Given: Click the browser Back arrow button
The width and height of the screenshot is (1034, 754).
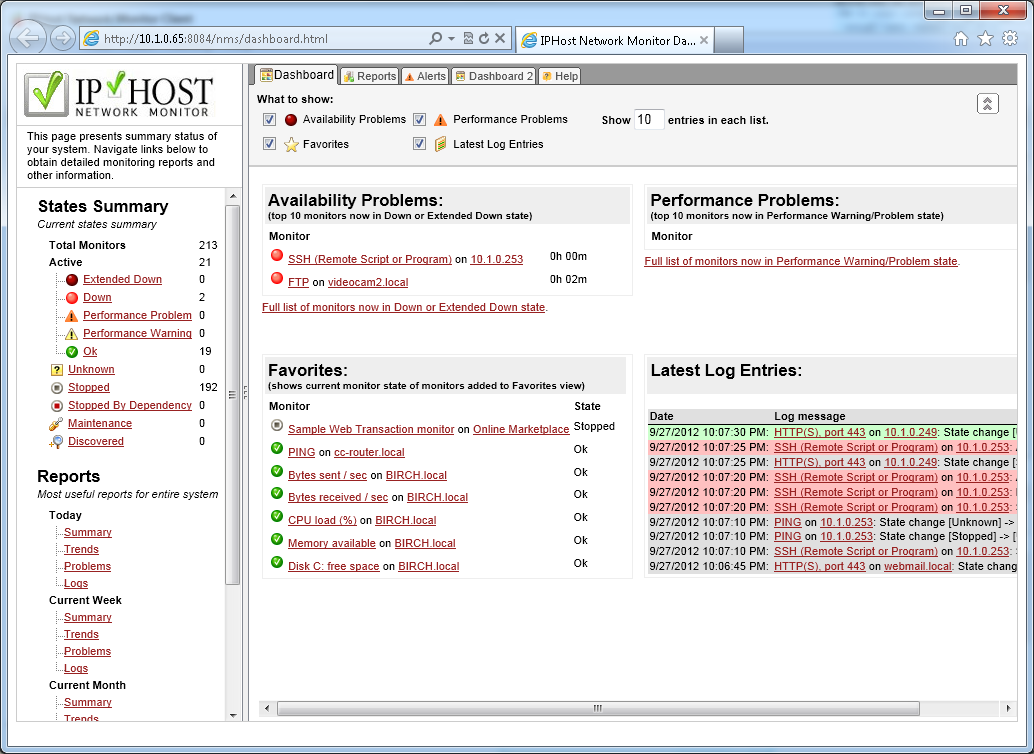Looking at the screenshot, I should (x=30, y=39).
